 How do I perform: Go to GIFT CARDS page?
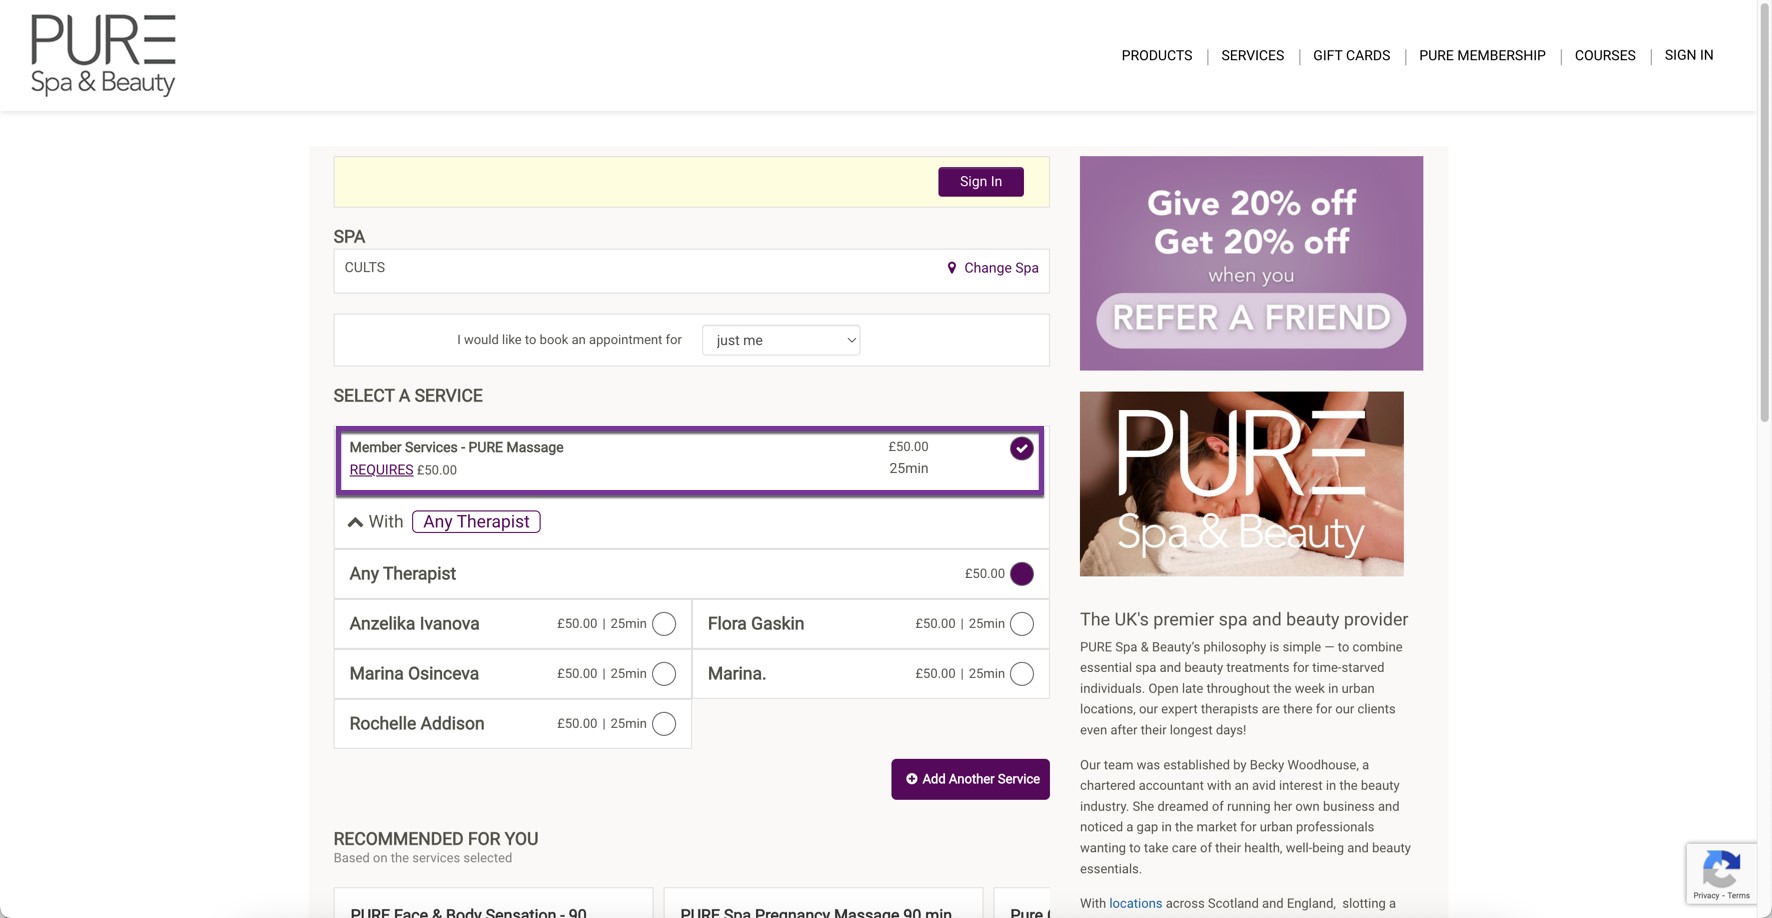1351,56
